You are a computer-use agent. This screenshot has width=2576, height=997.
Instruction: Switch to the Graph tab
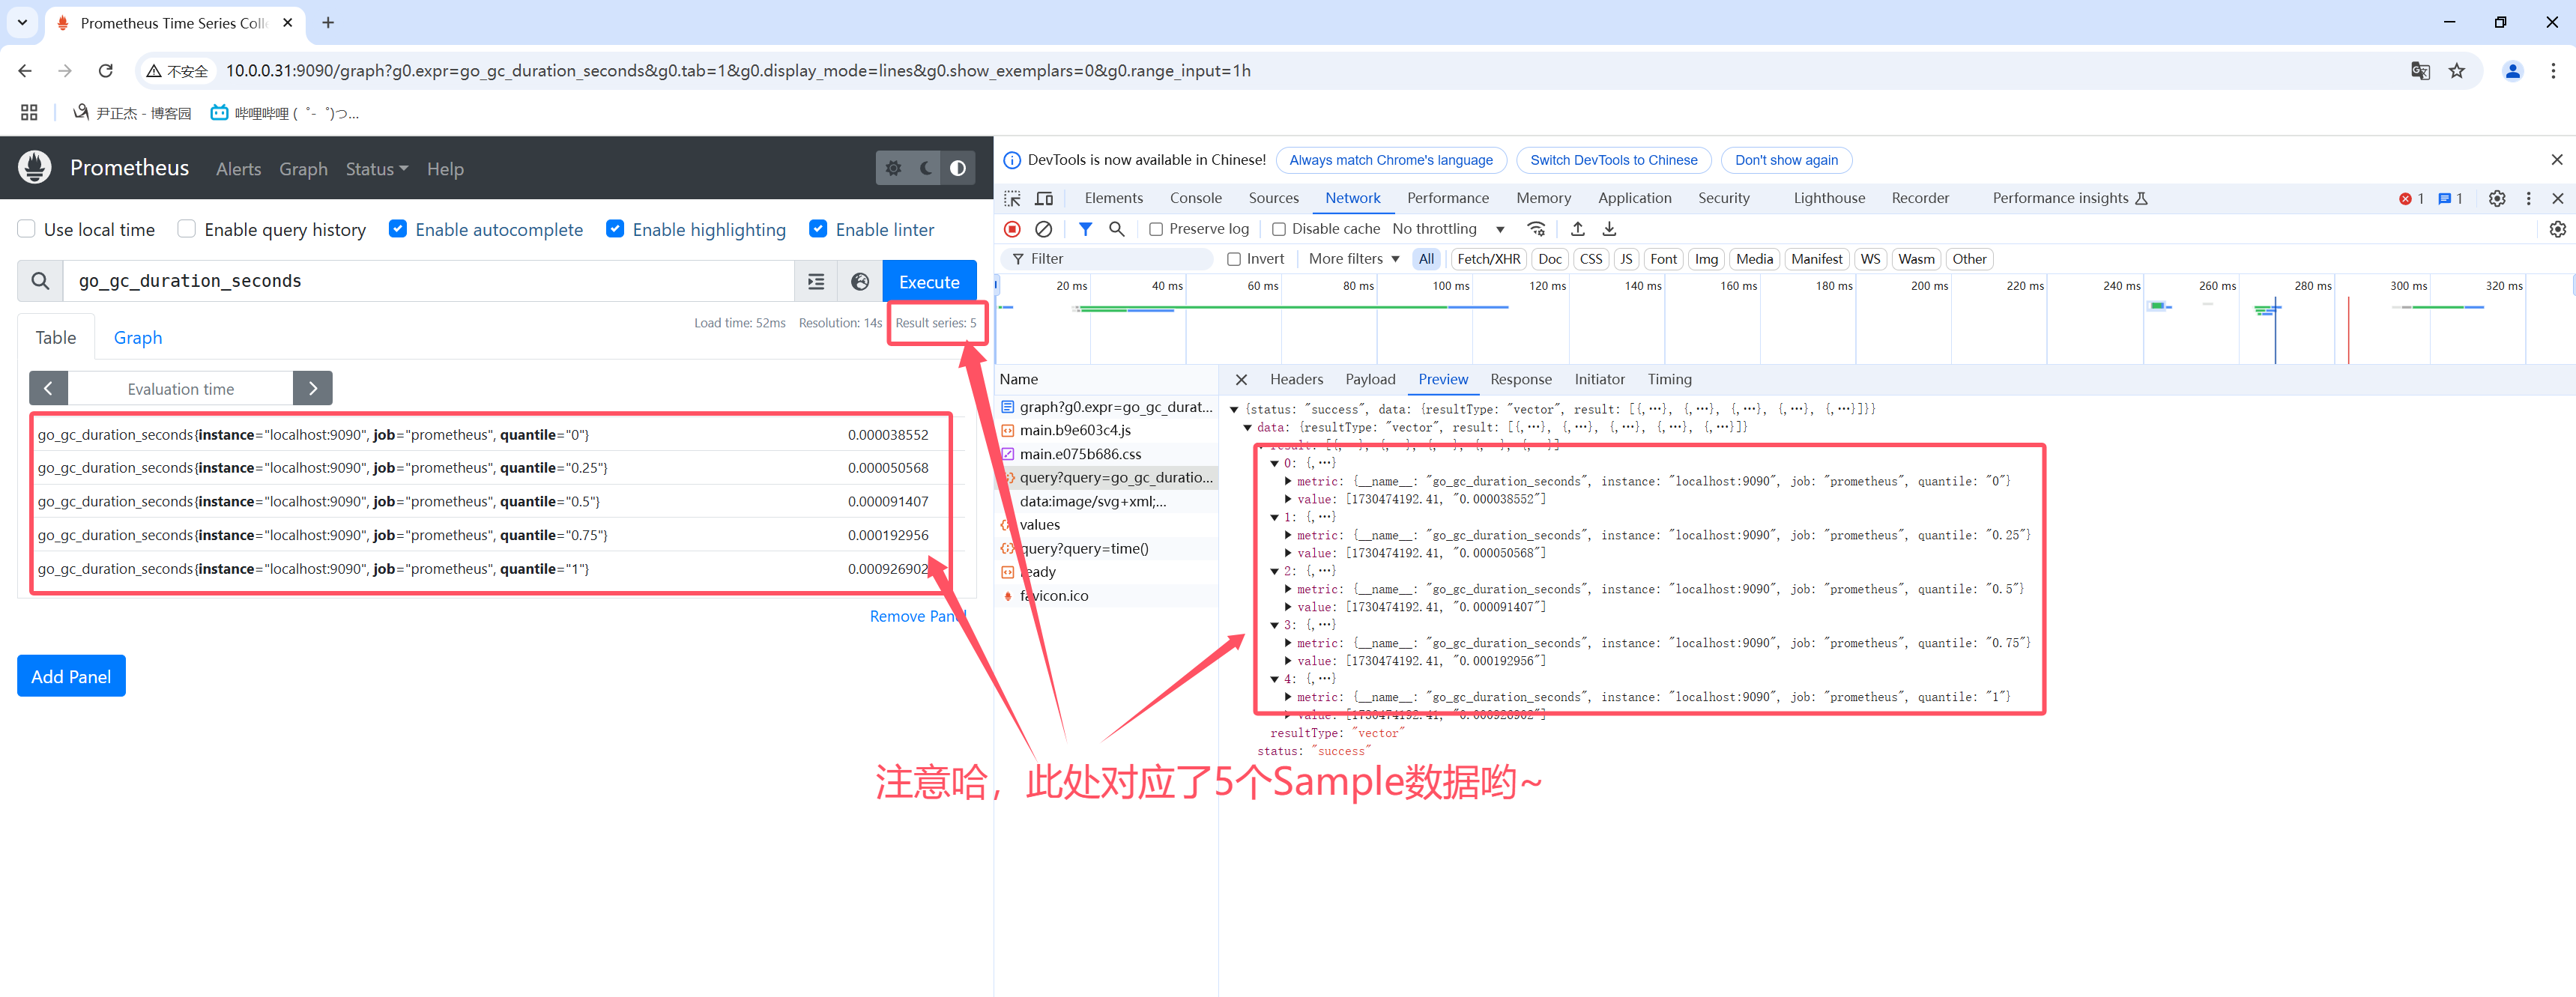point(137,338)
